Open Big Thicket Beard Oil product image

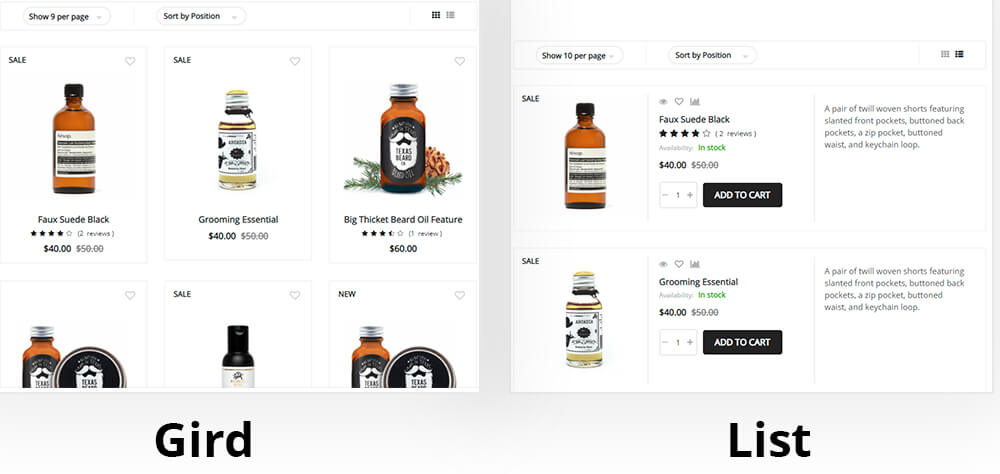[x=403, y=139]
